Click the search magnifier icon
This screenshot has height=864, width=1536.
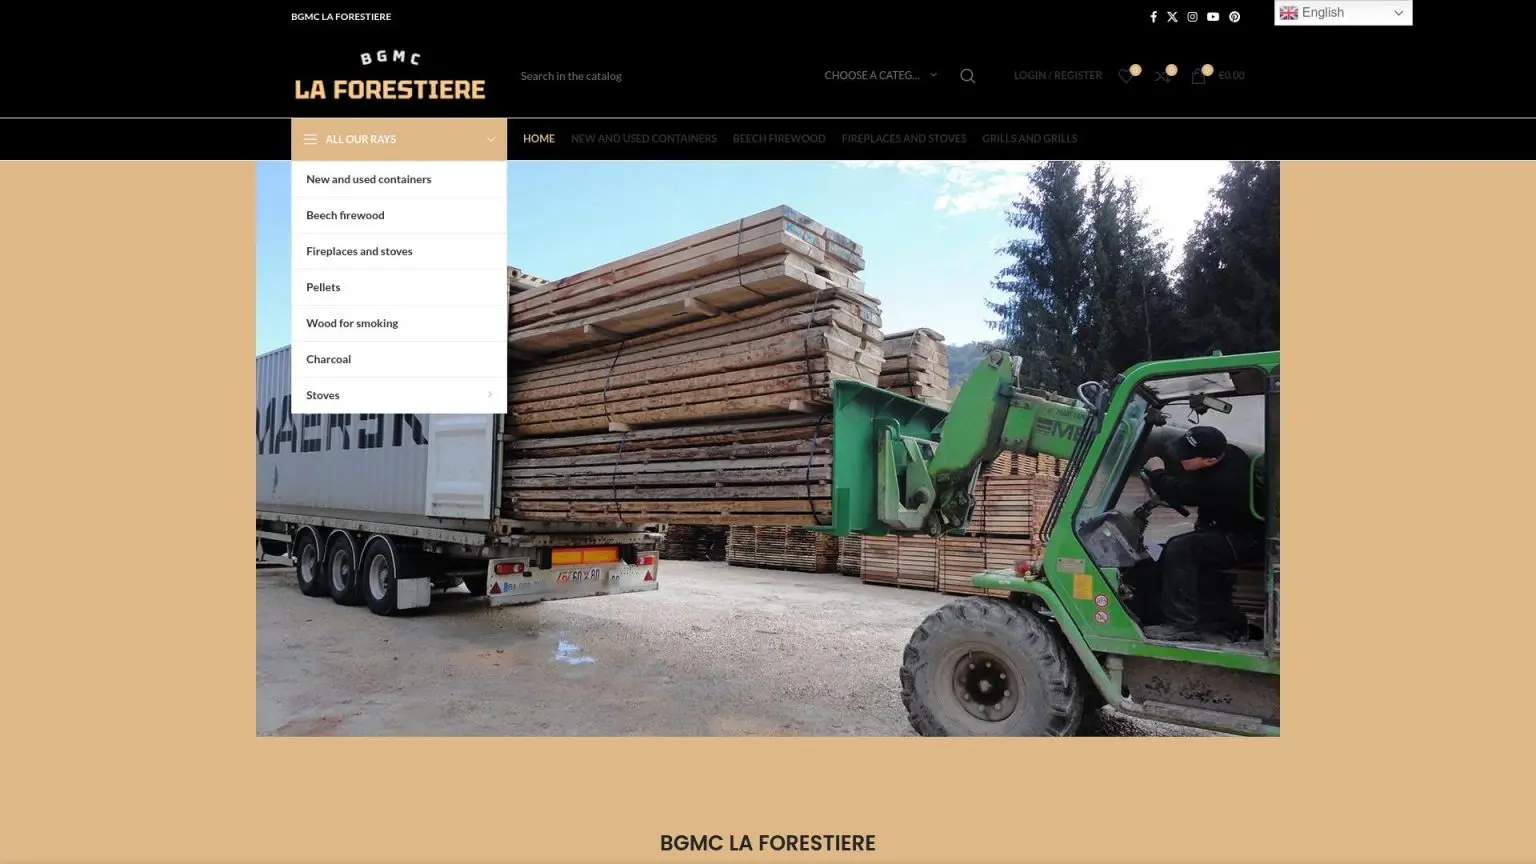pyautogui.click(x=967, y=76)
